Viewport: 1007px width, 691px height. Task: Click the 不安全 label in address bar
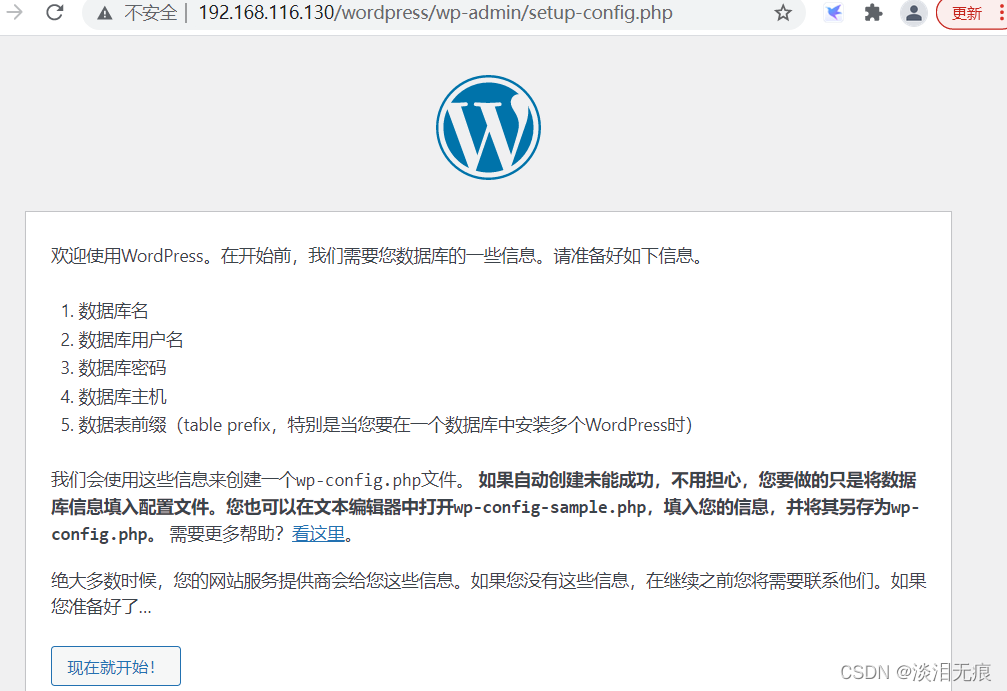pyautogui.click(x=150, y=13)
